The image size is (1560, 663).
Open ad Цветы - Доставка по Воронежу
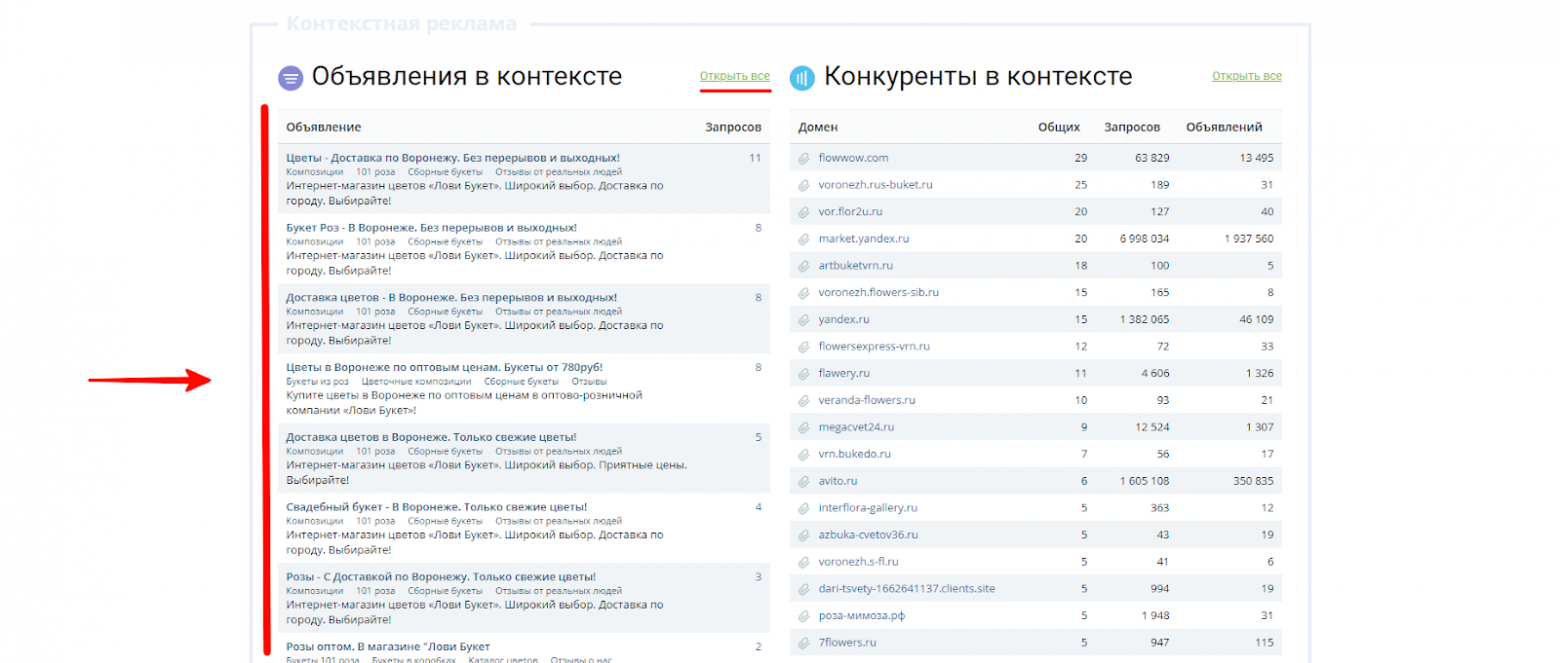pyautogui.click(x=453, y=158)
